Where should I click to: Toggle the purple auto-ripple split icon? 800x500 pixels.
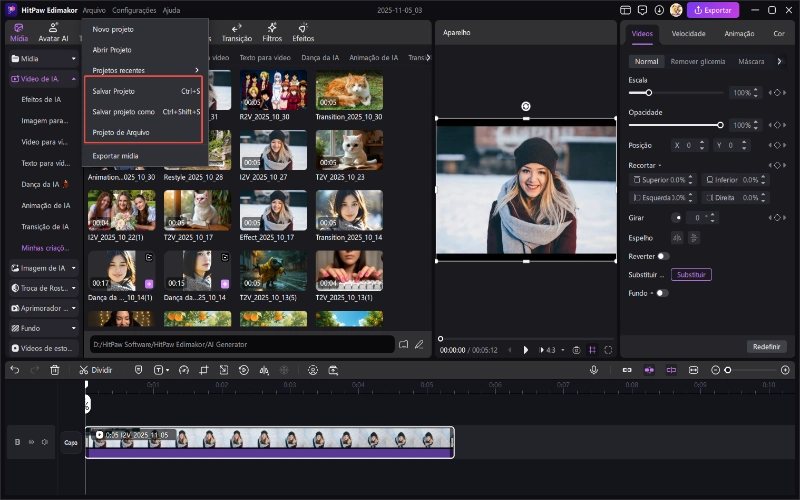671,370
